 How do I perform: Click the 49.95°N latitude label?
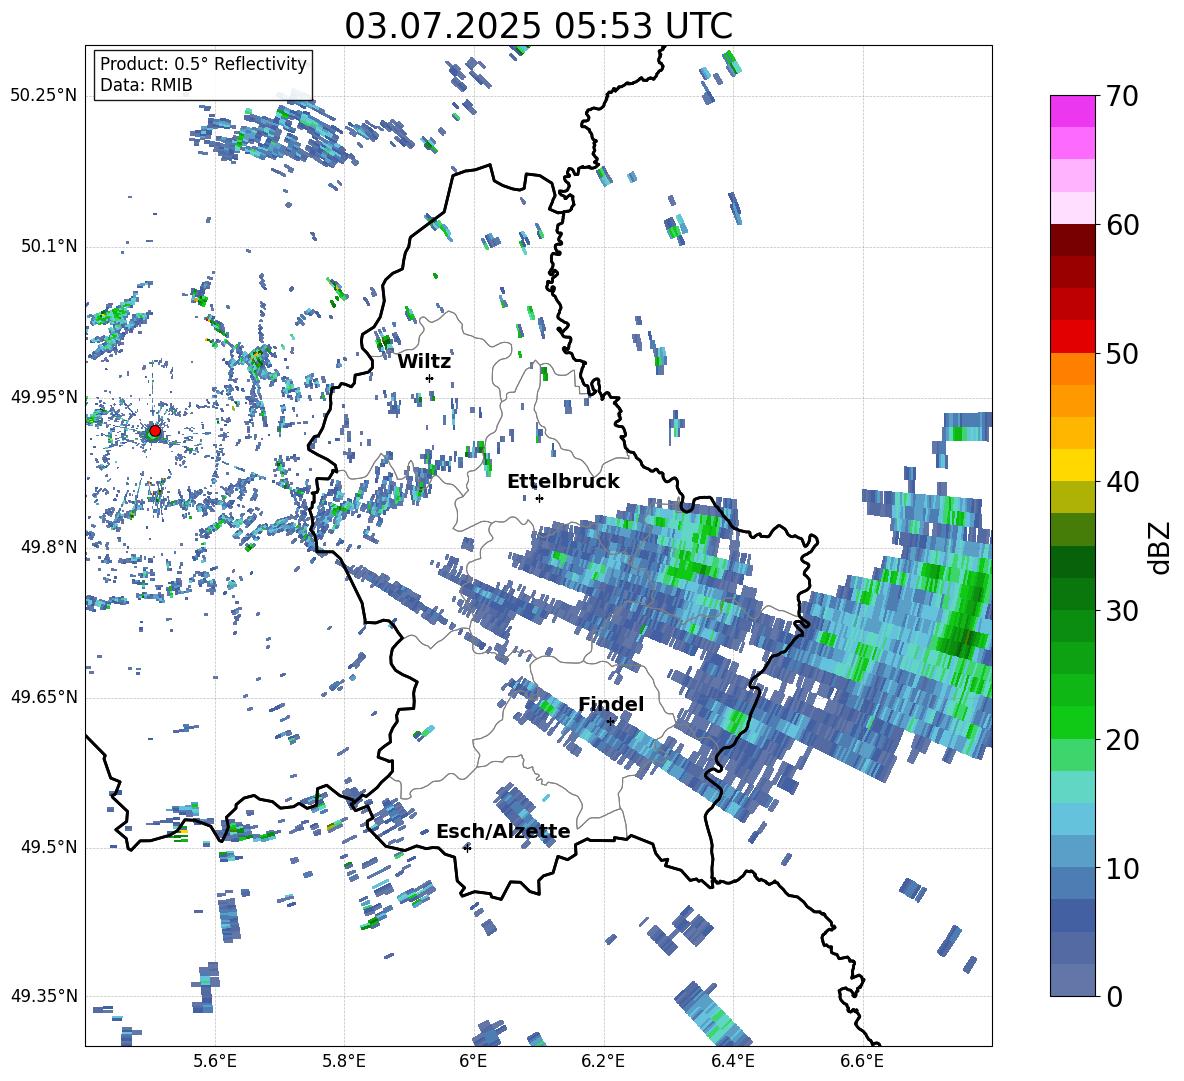point(44,397)
